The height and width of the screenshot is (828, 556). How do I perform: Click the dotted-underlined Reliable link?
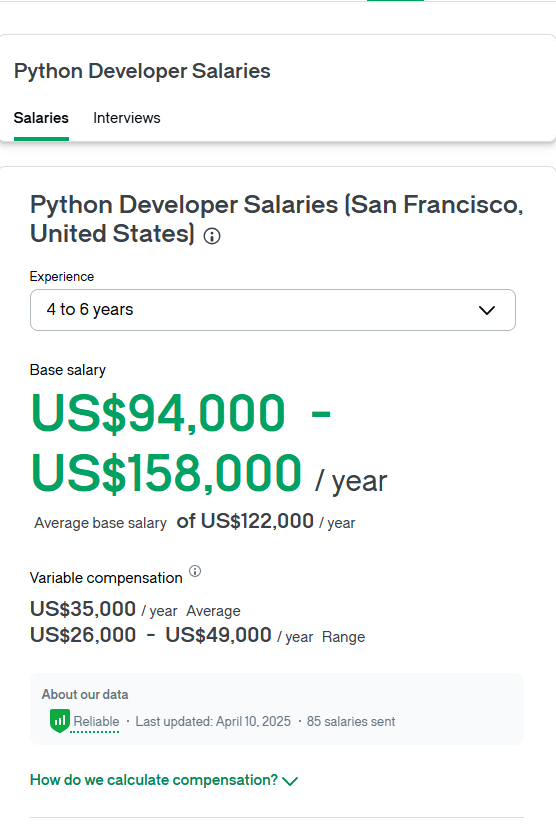pyautogui.click(x=96, y=721)
